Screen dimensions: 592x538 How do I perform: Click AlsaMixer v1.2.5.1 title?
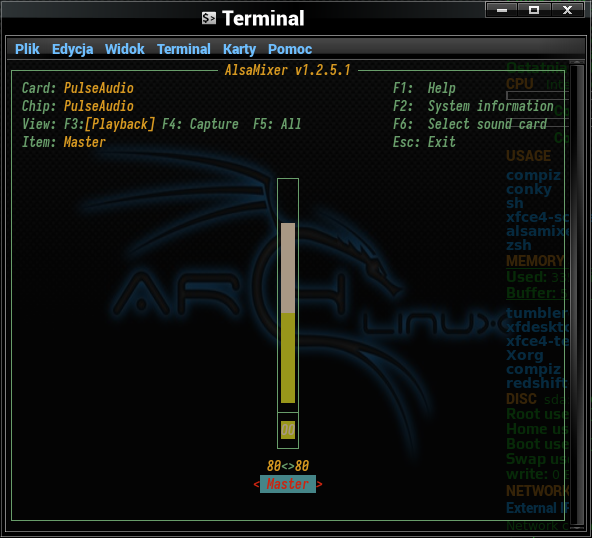point(288,70)
